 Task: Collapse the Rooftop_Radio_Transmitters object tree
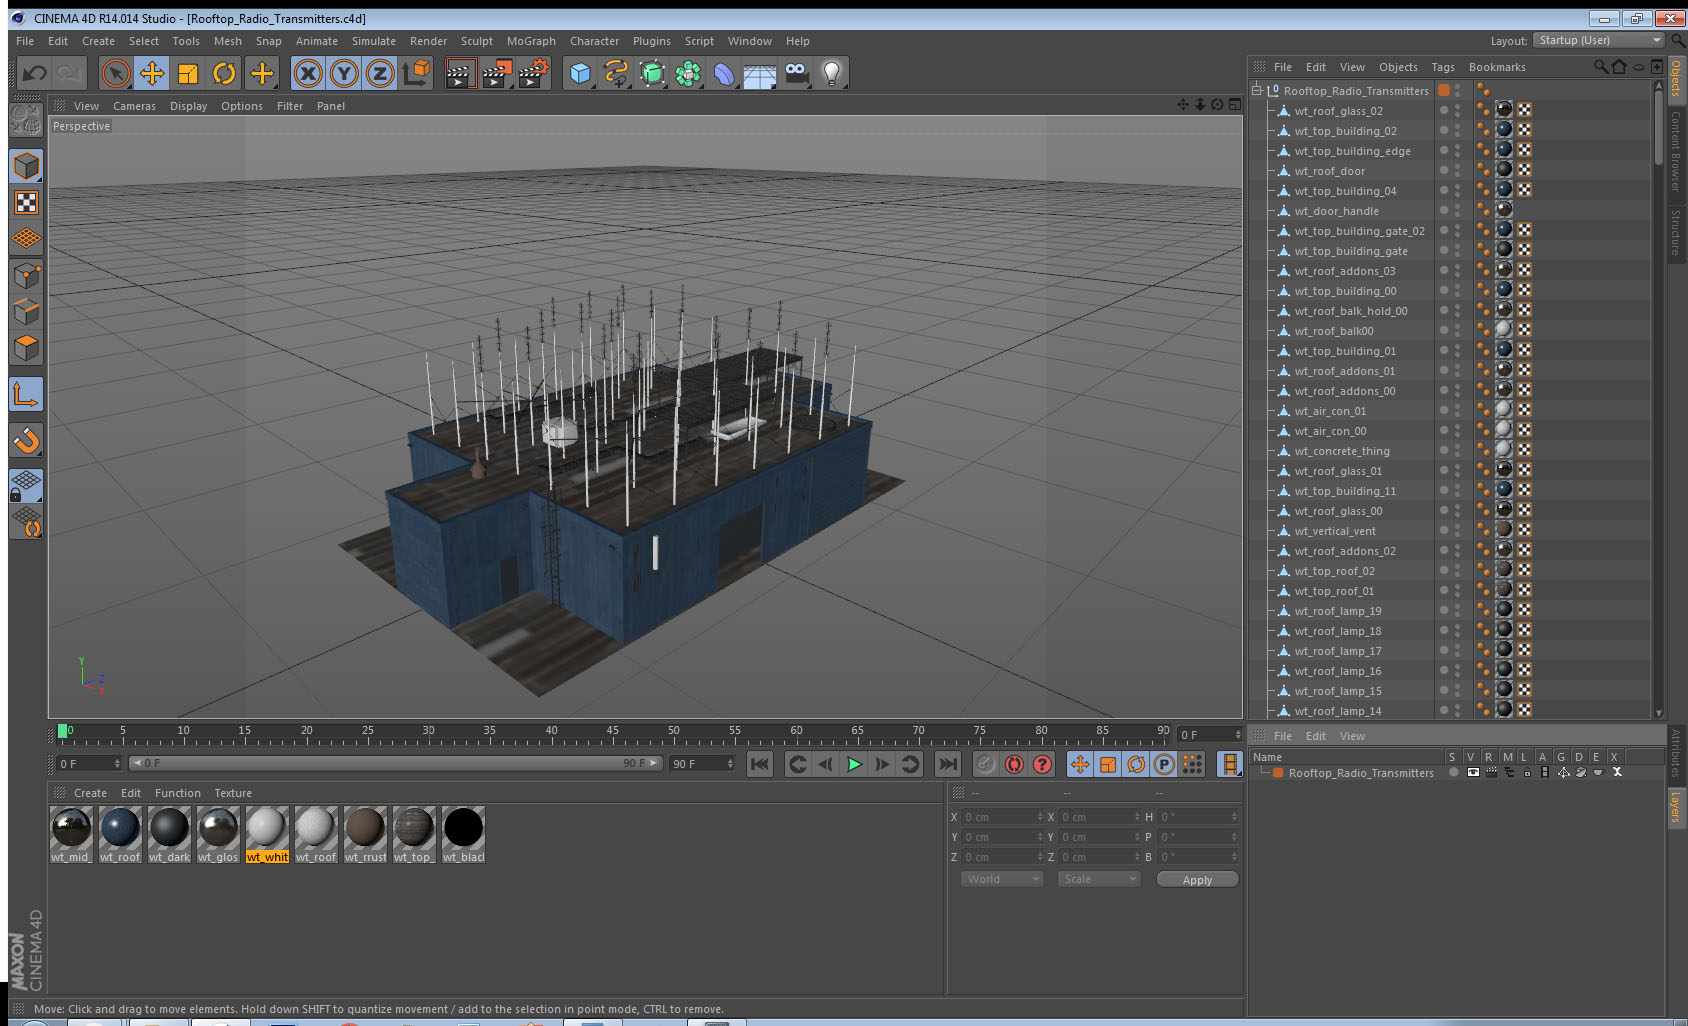1257,90
